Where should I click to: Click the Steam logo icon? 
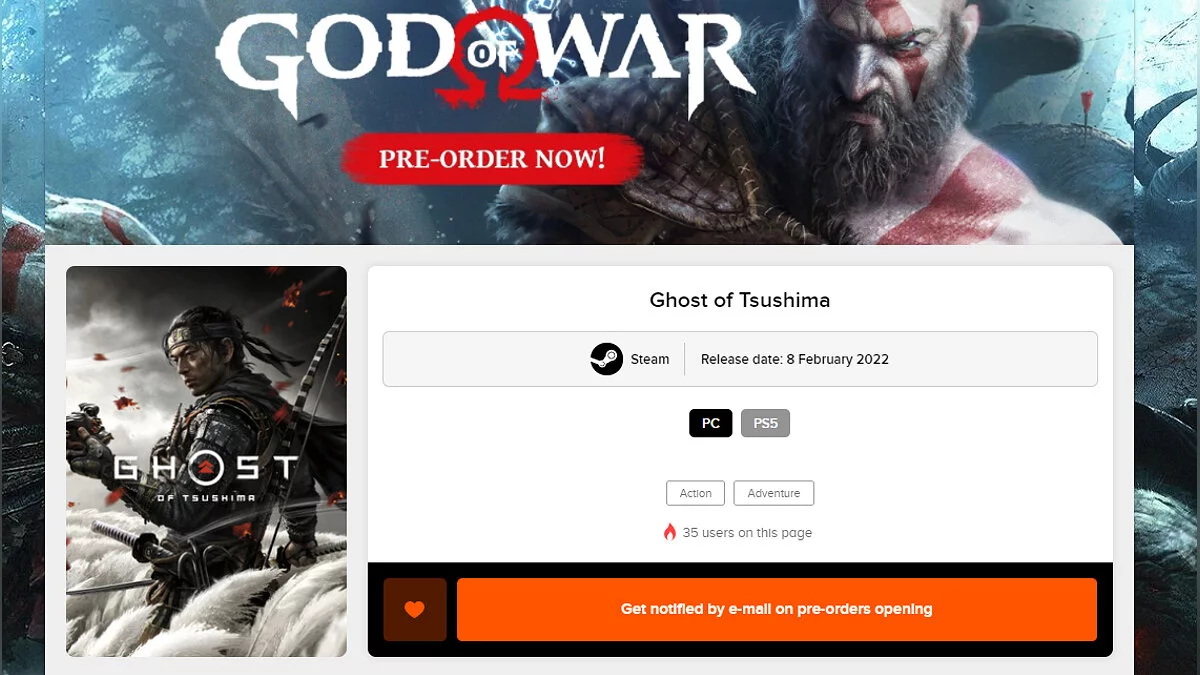tap(607, 359)
